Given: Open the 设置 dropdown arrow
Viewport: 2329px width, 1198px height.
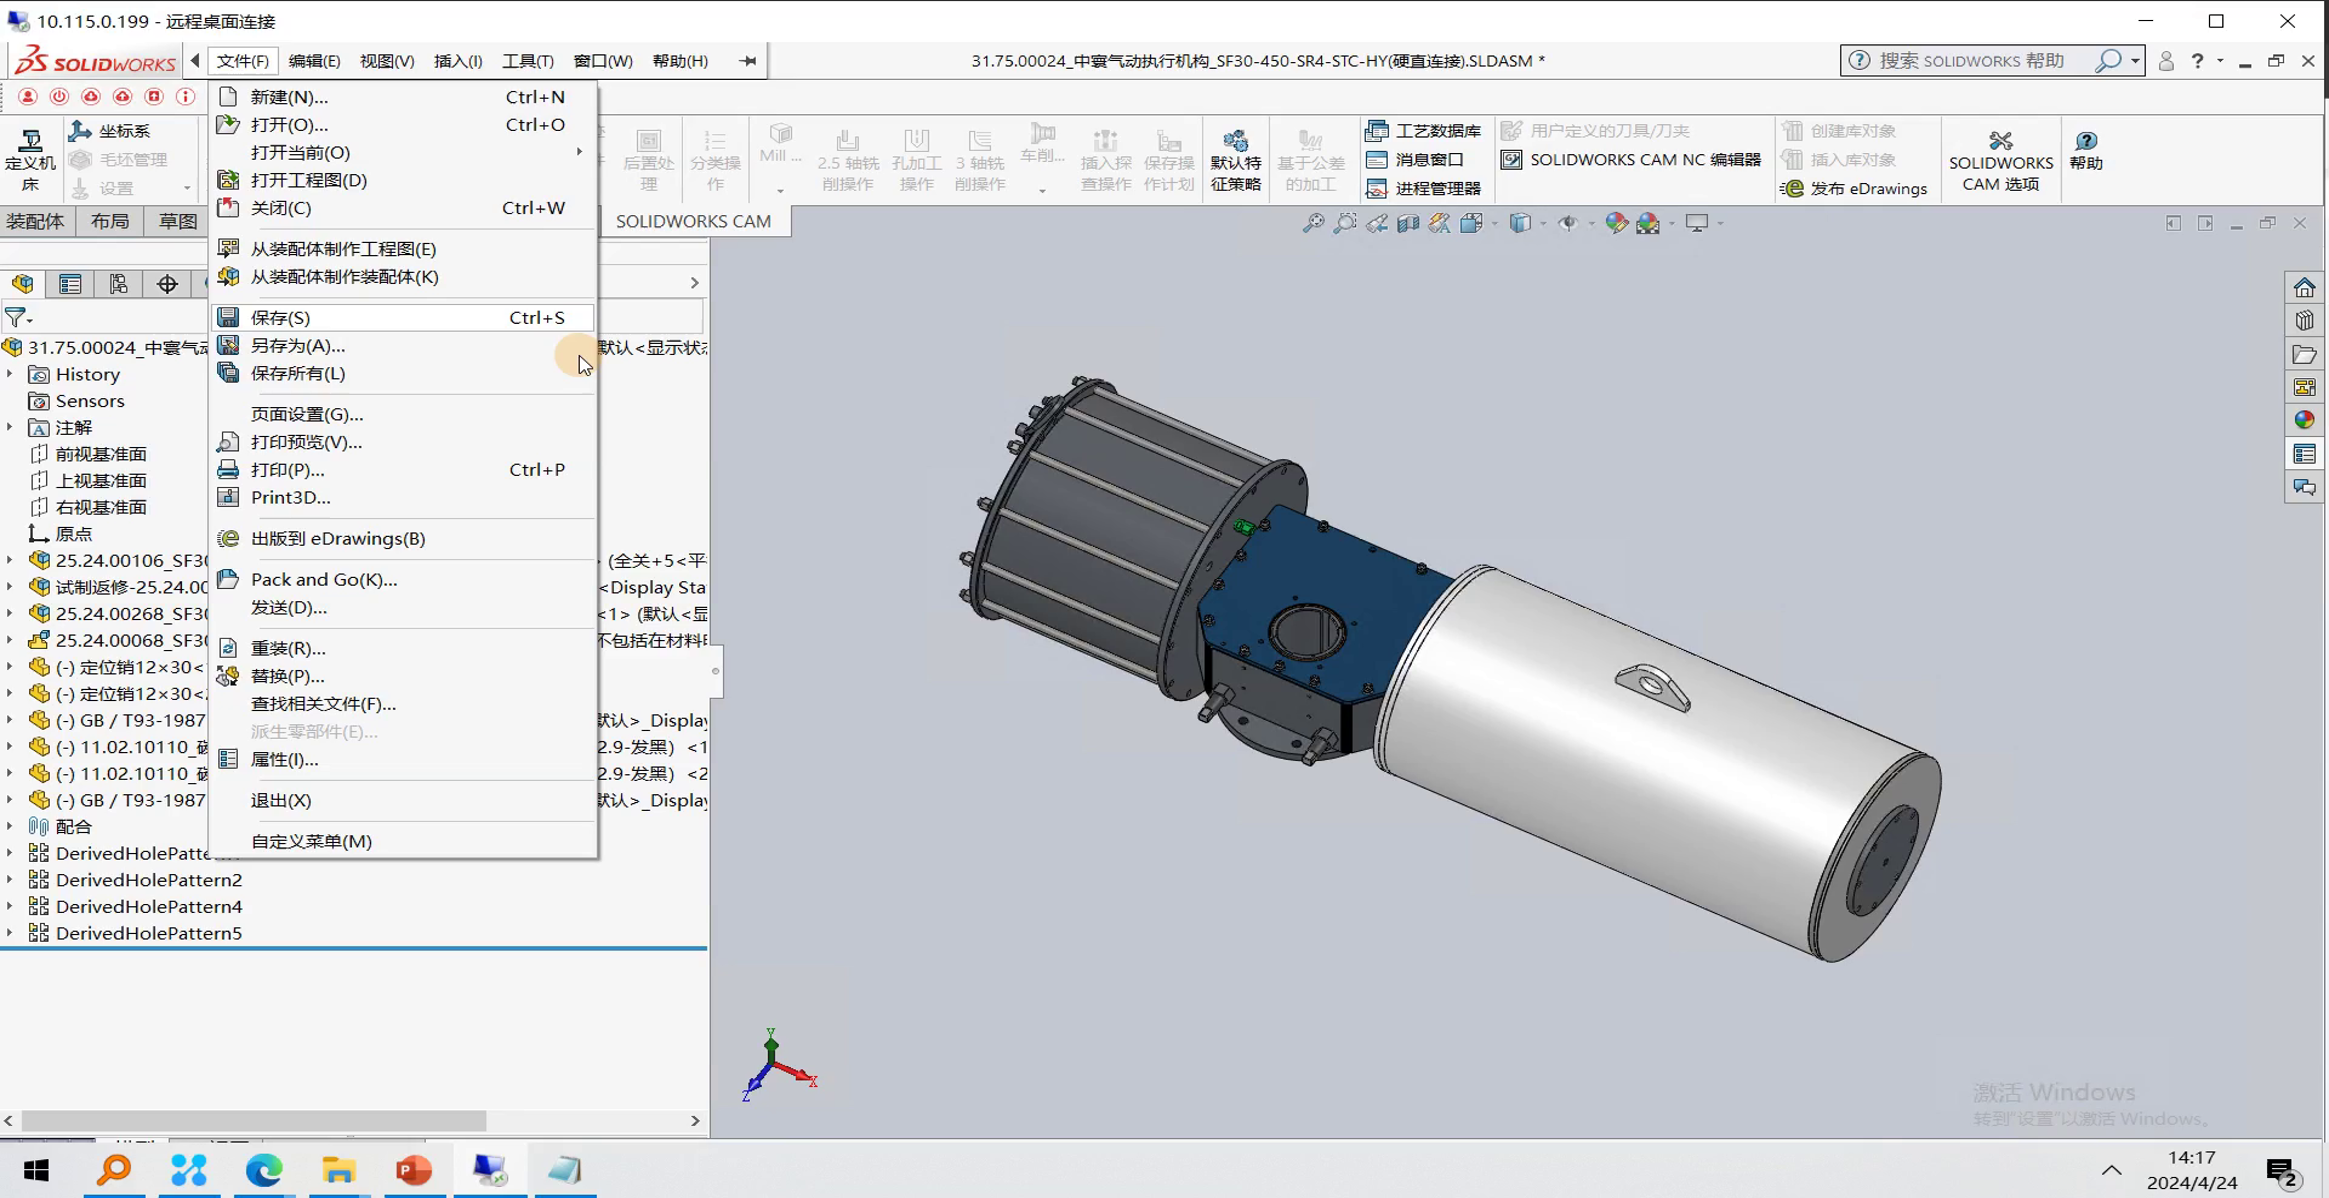Looking at the screenshot, I should coord(186,188).
